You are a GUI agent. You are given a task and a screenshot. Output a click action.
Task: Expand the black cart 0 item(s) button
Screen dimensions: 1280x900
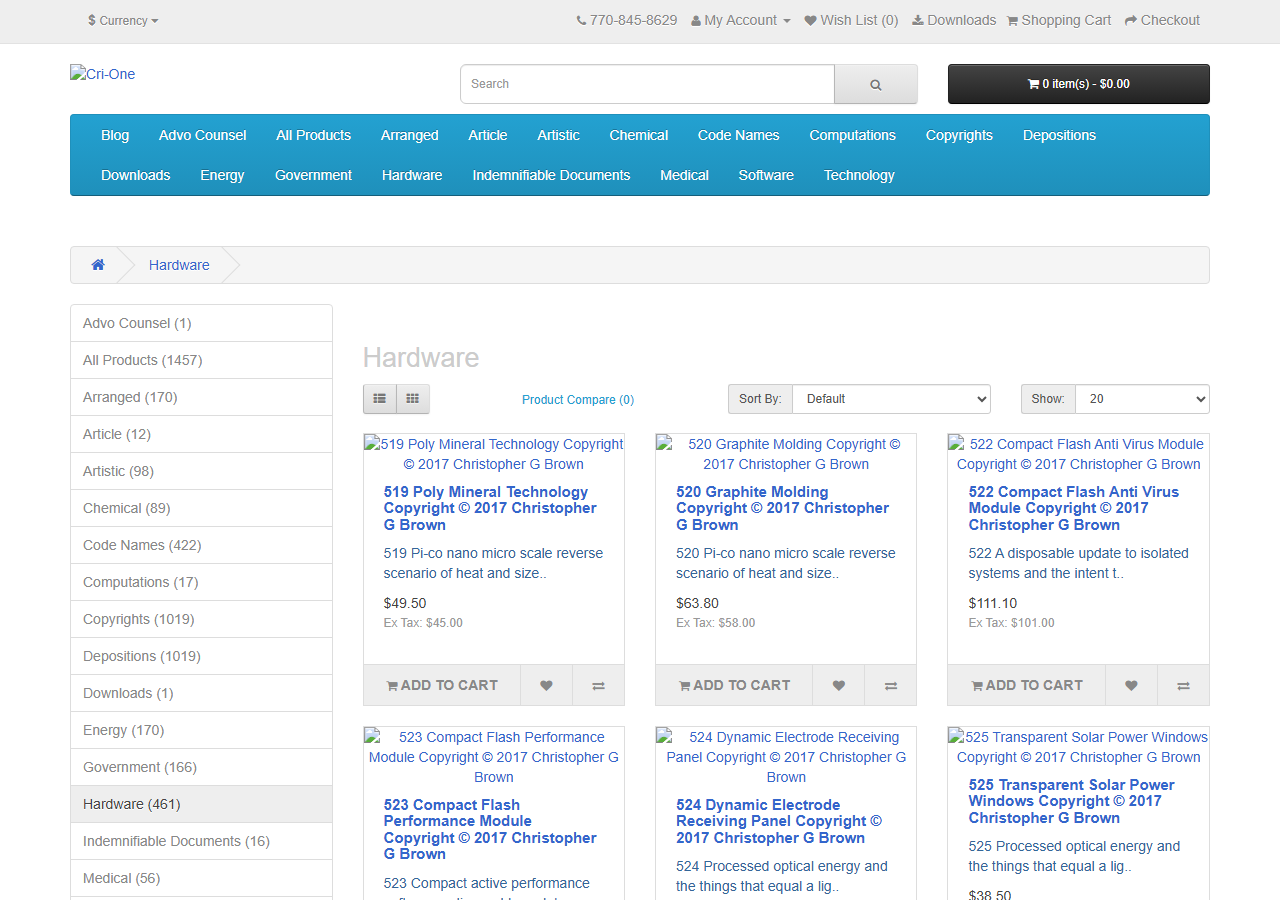click(x=1079, y=84)
